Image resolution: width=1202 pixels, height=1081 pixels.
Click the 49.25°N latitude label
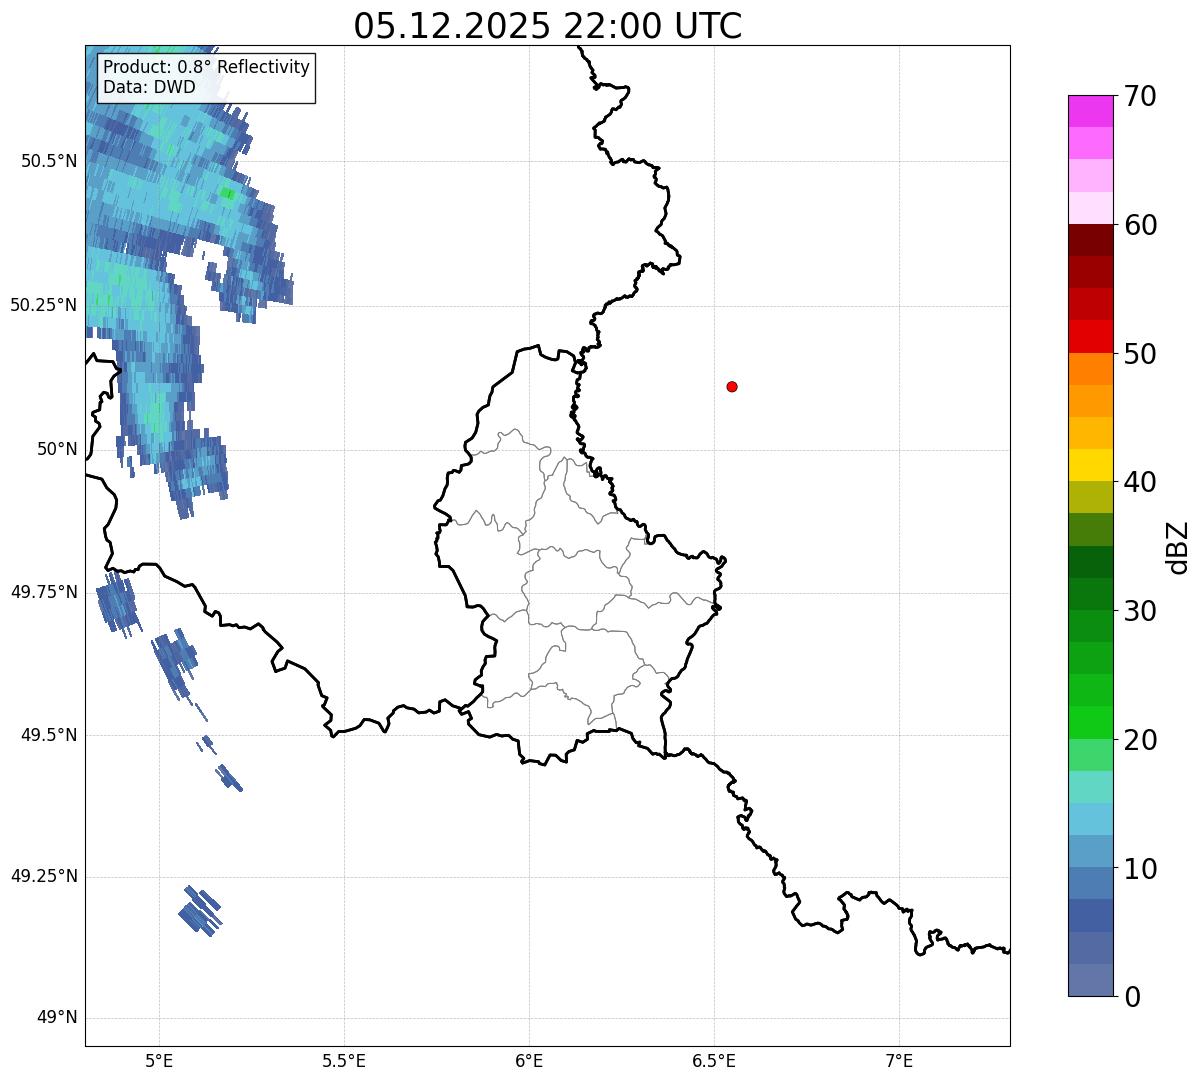coord(43,876)
